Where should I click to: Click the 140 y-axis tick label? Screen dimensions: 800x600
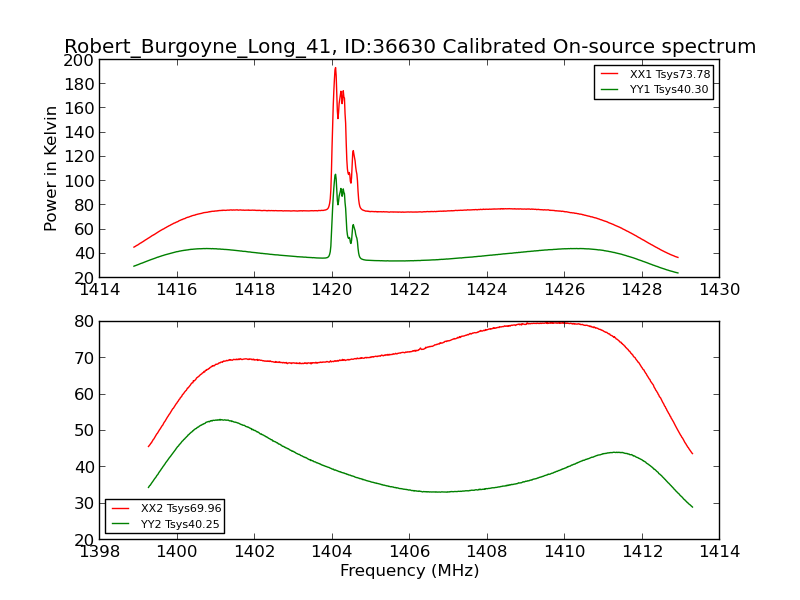[x=79, y=133]
